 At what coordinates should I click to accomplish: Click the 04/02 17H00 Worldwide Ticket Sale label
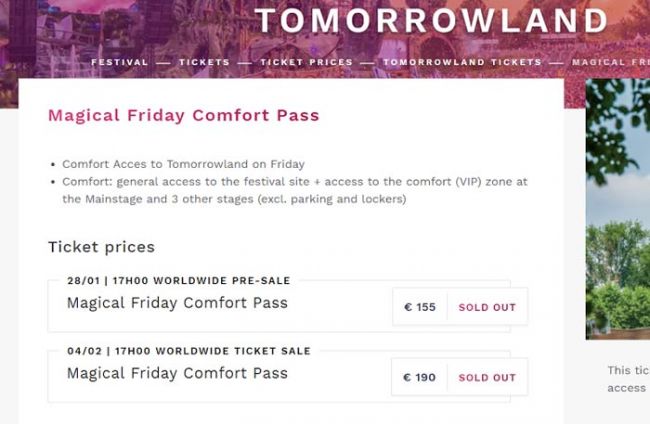click(189, 351)
